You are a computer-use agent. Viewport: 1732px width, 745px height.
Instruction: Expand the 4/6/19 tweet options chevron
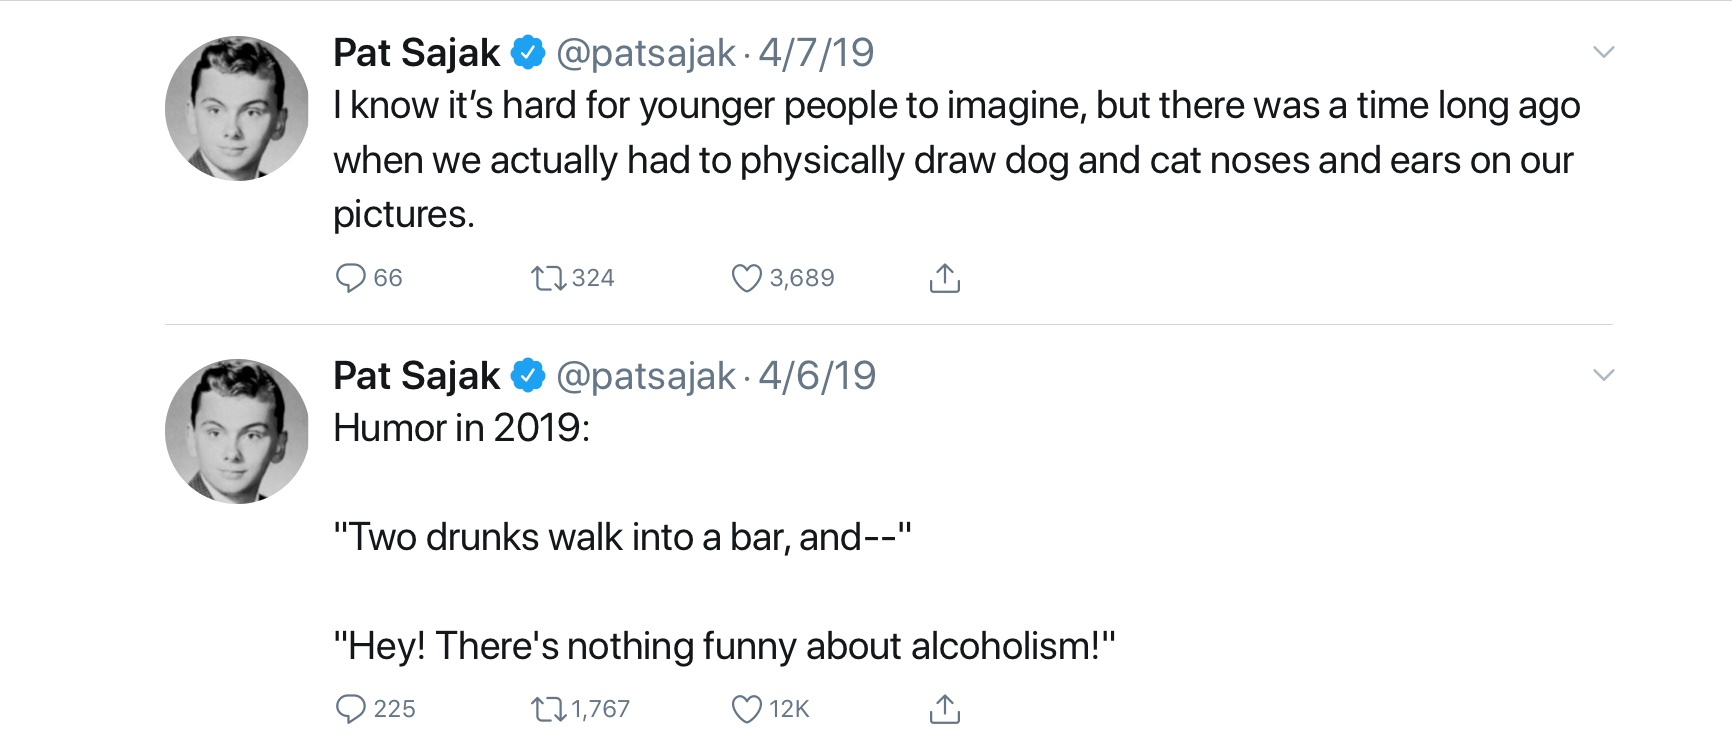pyautogui.click(x=1603, y=375)
